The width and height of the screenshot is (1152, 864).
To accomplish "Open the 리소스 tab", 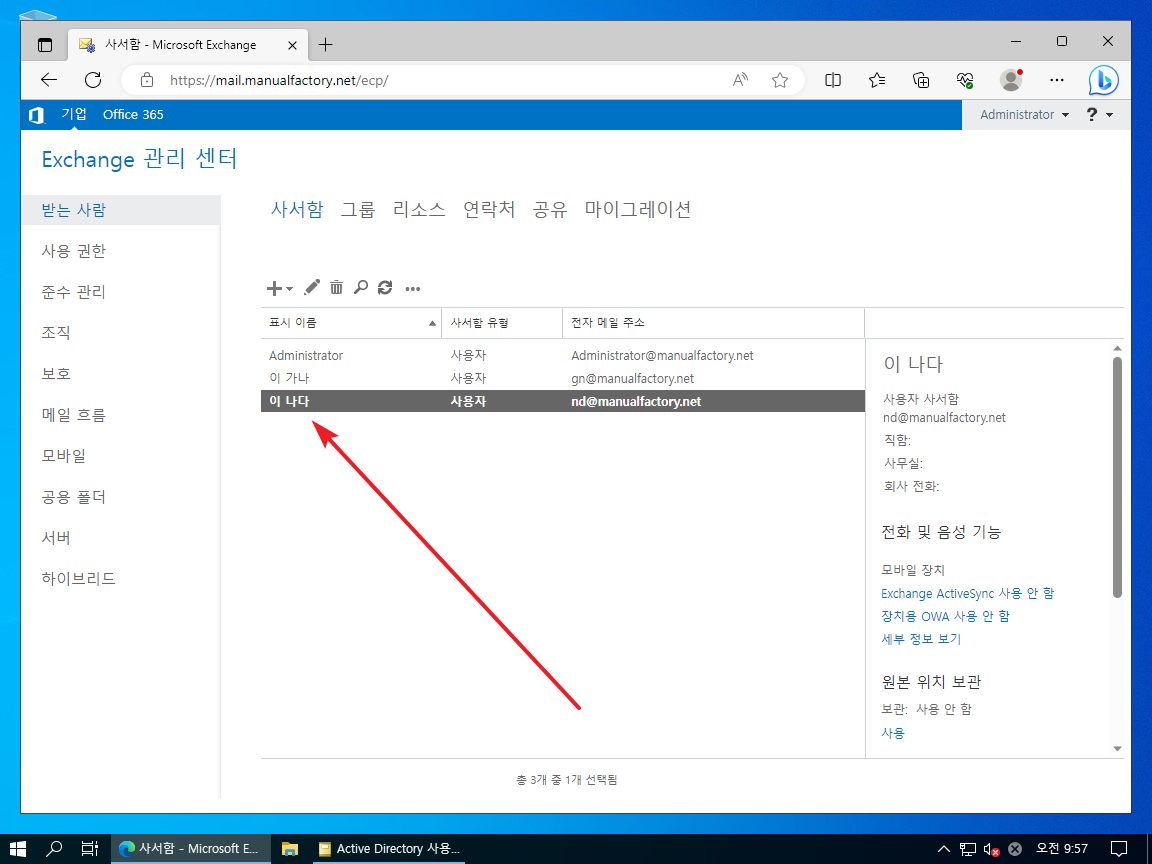I will click(419, 209).
